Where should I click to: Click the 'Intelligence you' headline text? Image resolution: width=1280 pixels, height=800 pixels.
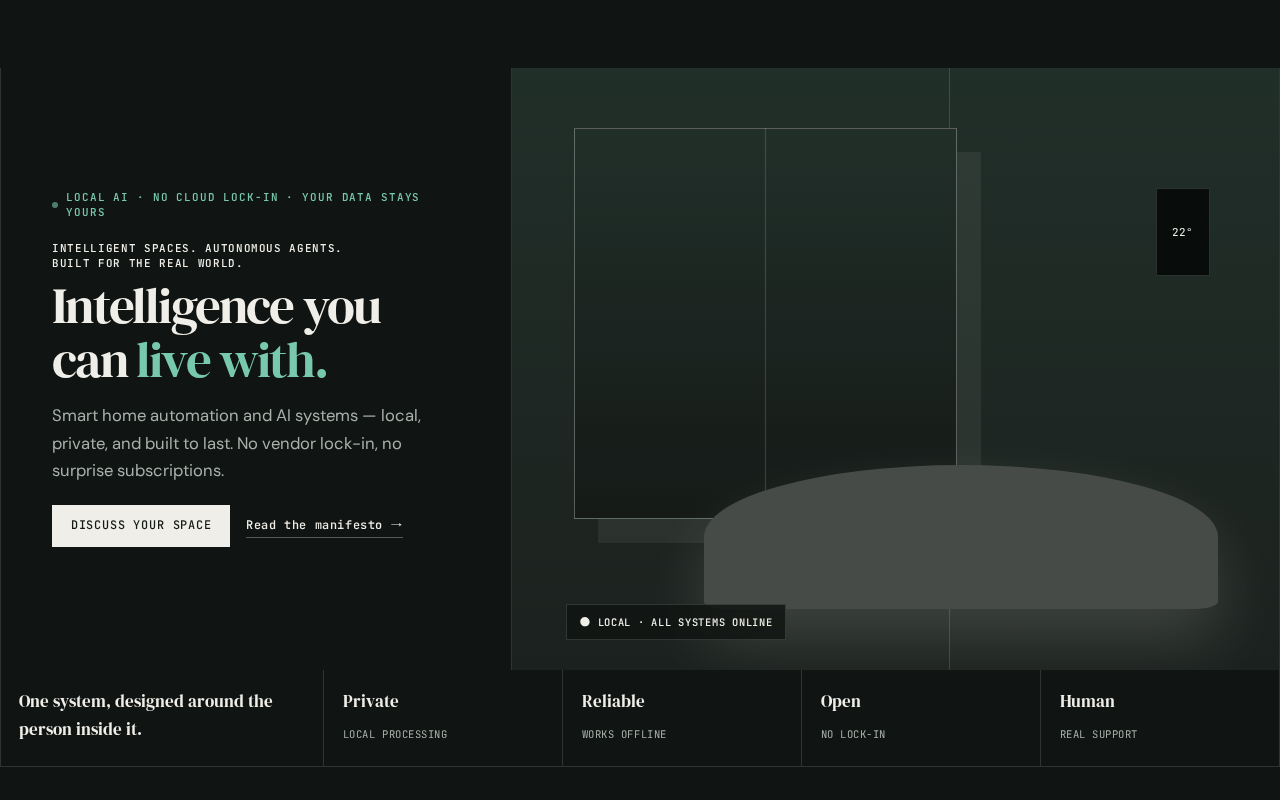tap(217, 306)
